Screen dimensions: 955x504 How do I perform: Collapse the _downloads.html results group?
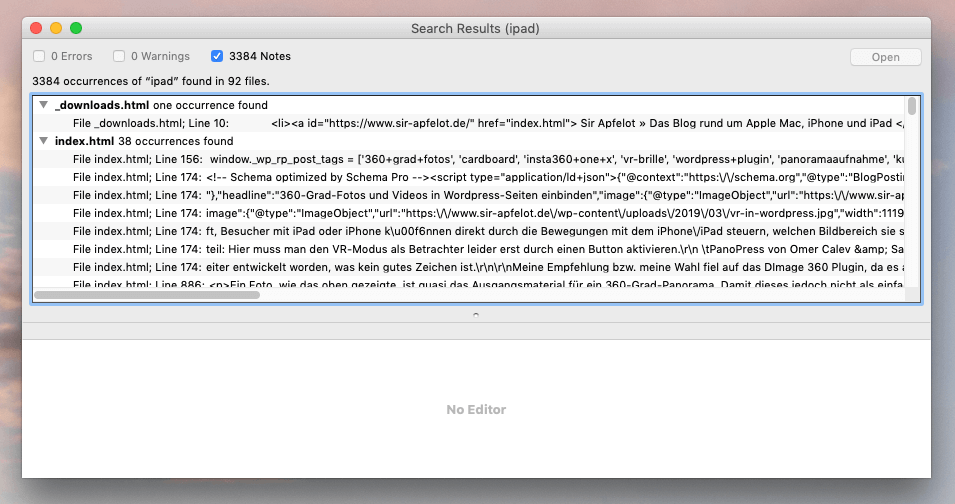pyautogui.click(x=43, y=105)
